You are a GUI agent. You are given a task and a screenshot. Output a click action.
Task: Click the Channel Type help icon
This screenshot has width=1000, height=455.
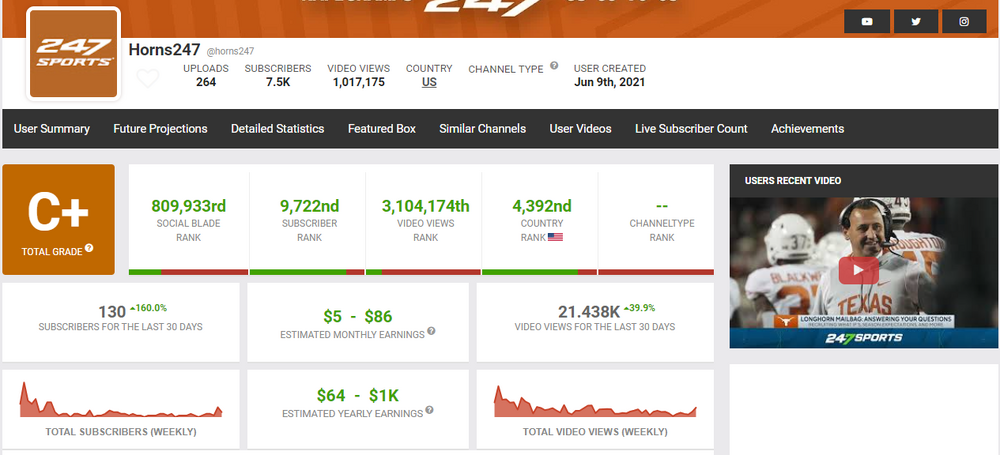pyautogui.click(x=554, y=66)
